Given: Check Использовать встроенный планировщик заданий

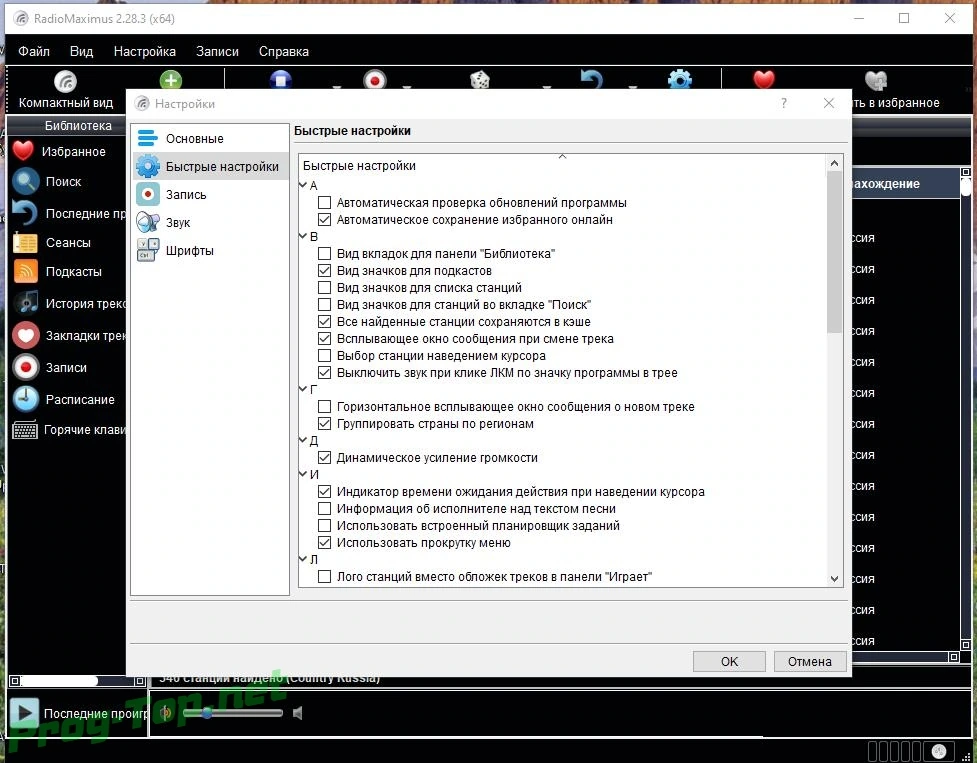Looking at the screenshot, I should coord(324,525).
